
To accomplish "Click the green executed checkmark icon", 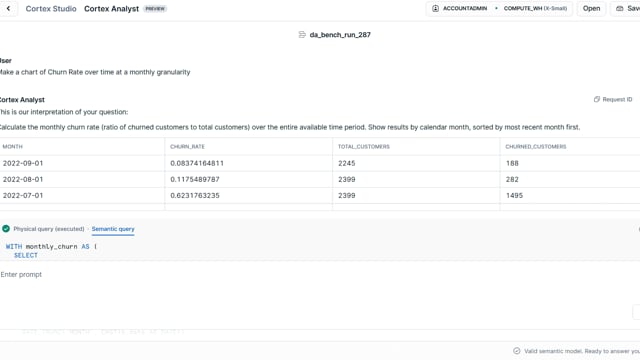I will tap(6, 229).
